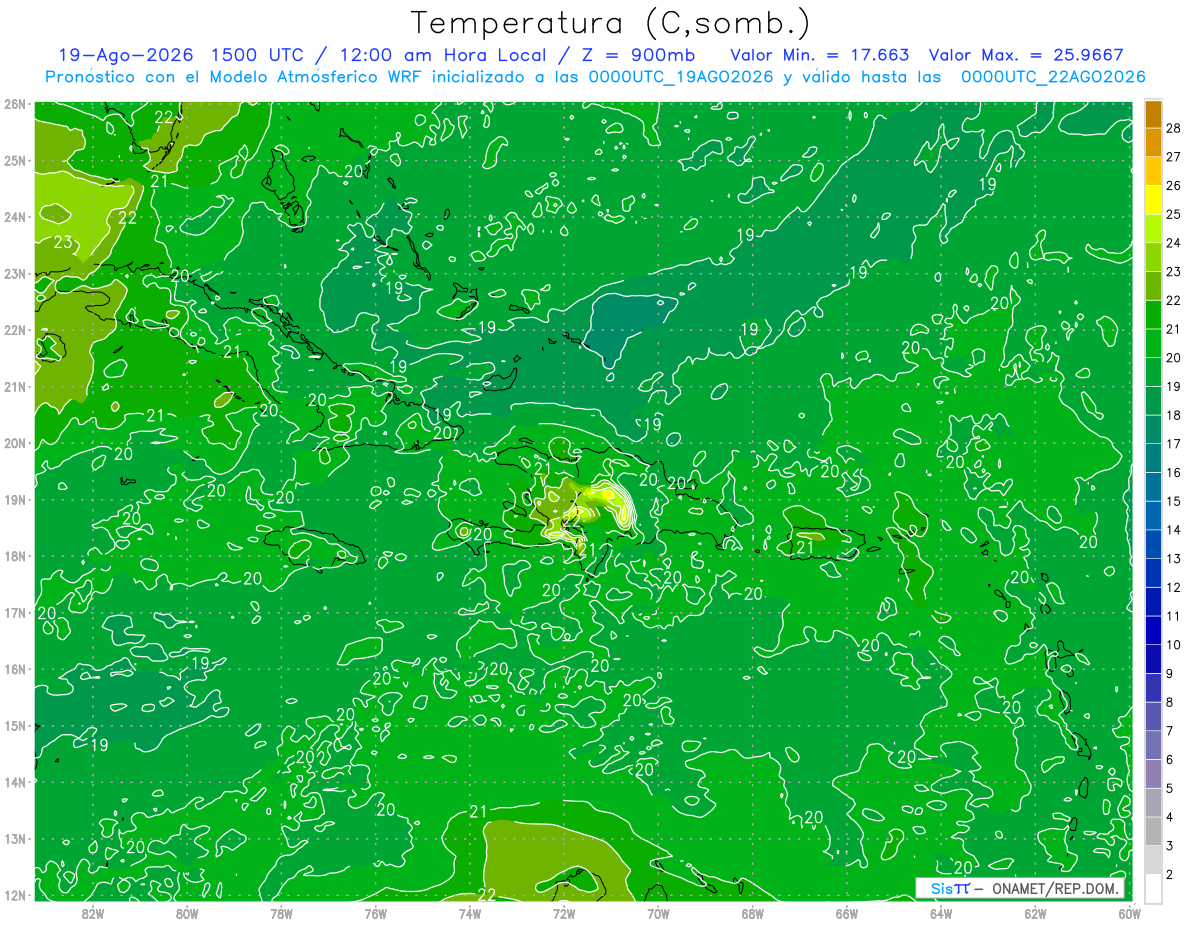Click the forecast date "19-Ago-2026"

pyautogui.click(x=125, y=55)
